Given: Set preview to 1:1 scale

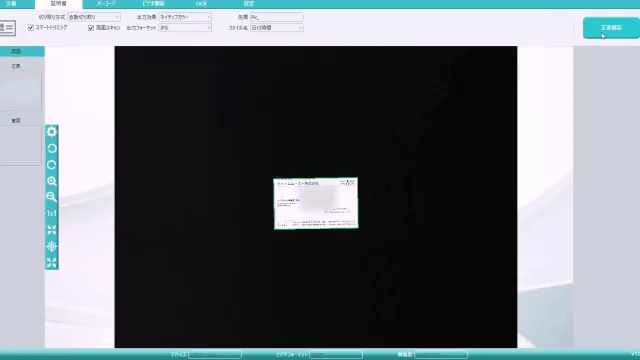Looking at the screenshot, I should pos(51,213).
